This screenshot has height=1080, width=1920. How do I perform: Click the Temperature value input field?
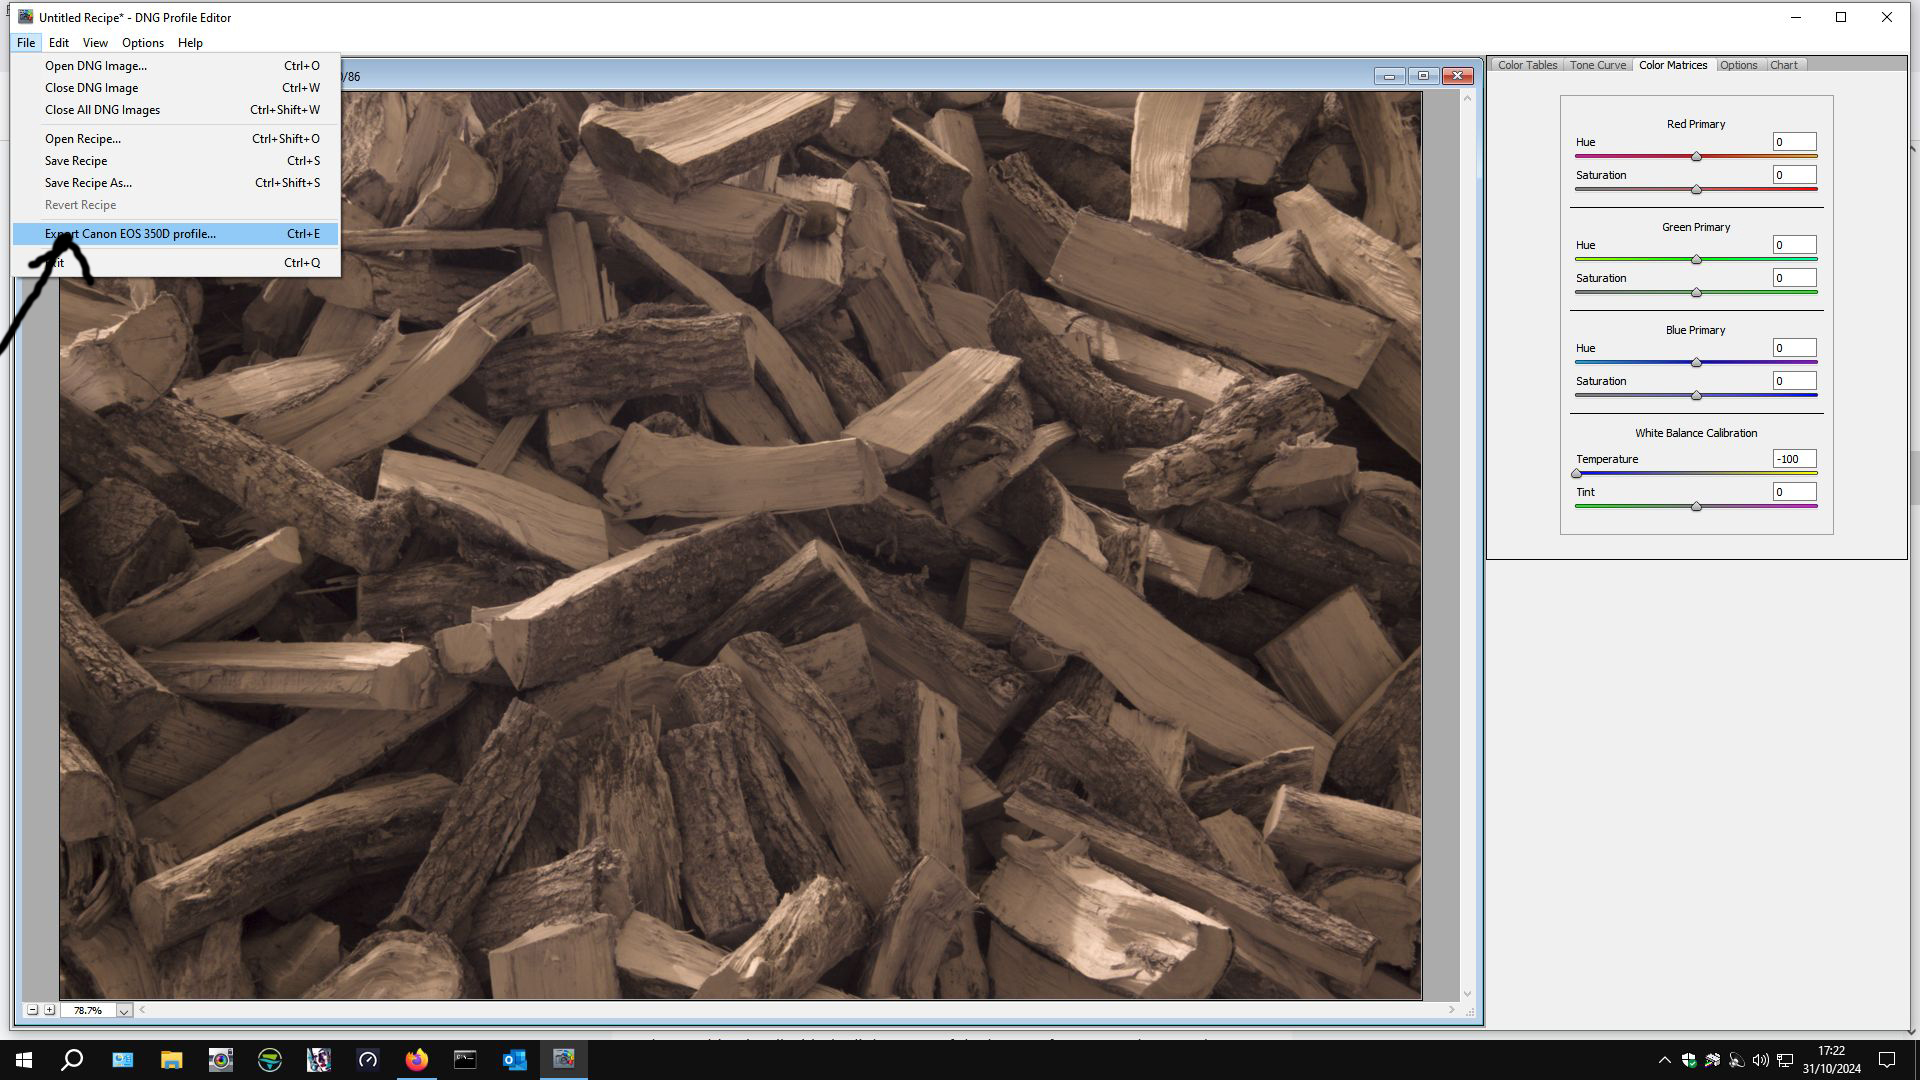coord(1794,459)
